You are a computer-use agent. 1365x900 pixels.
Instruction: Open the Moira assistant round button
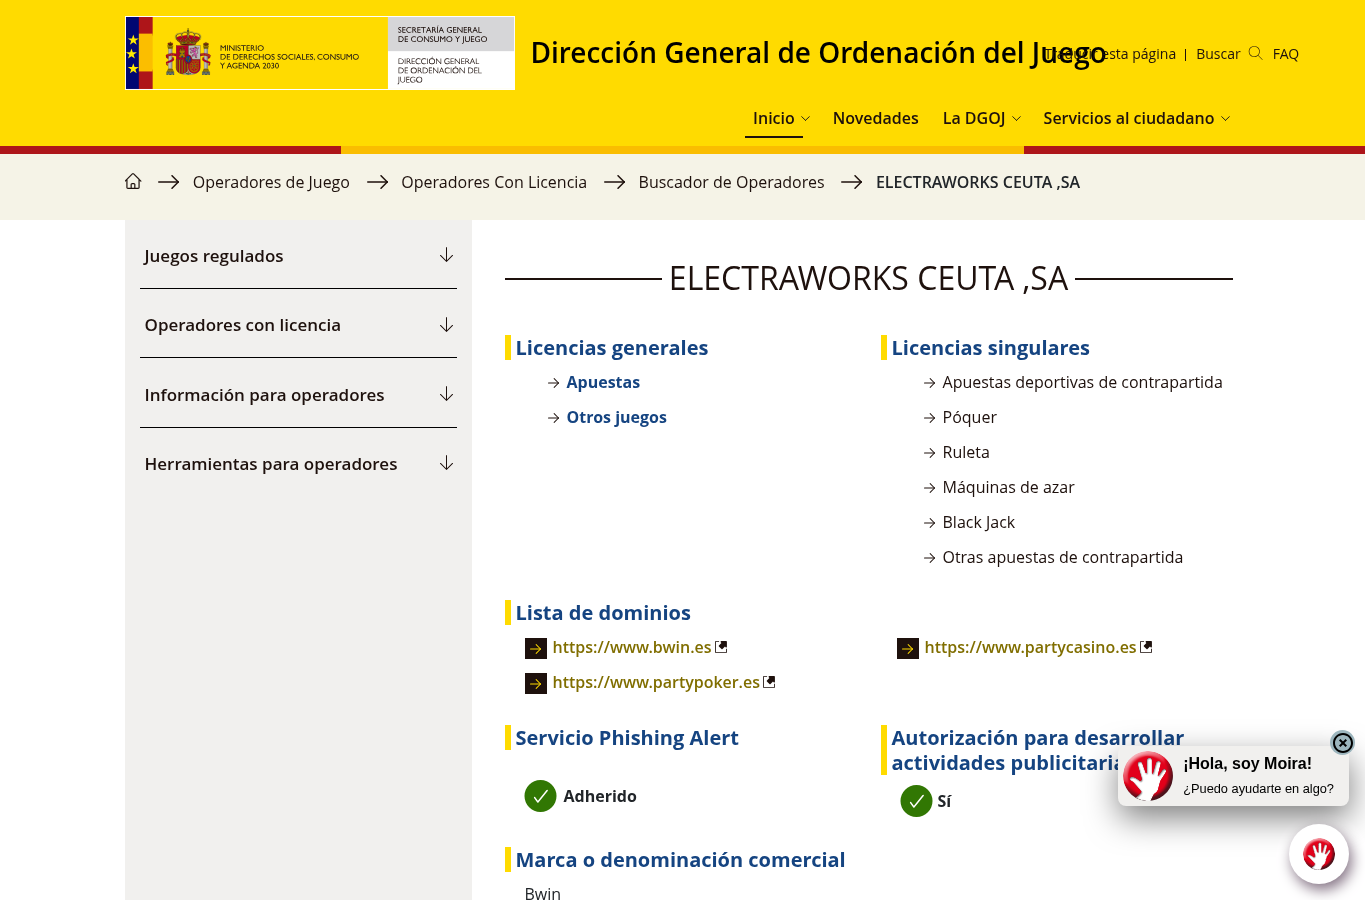point(1318,854)
